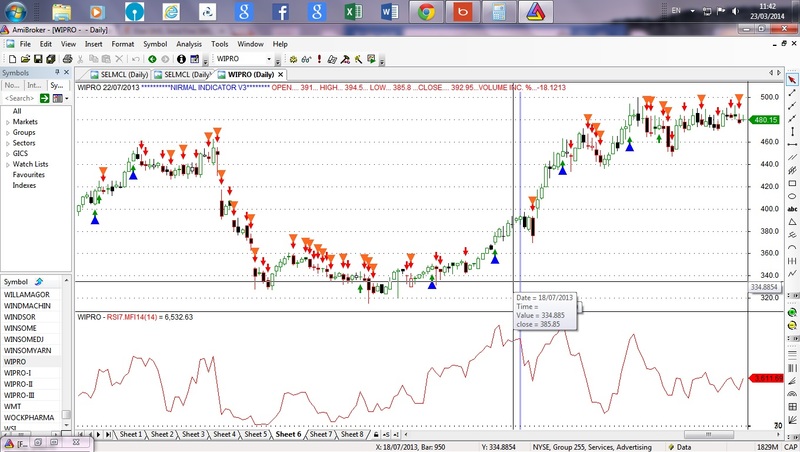
Task: Expand the Groups tree node
Action: (x=8, y=133)
